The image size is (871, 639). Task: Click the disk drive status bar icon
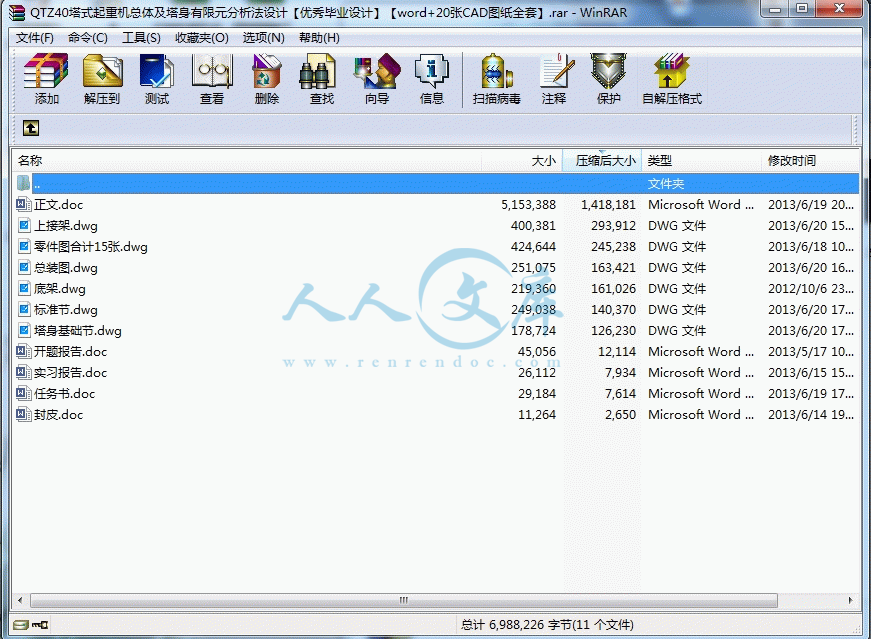21,625
